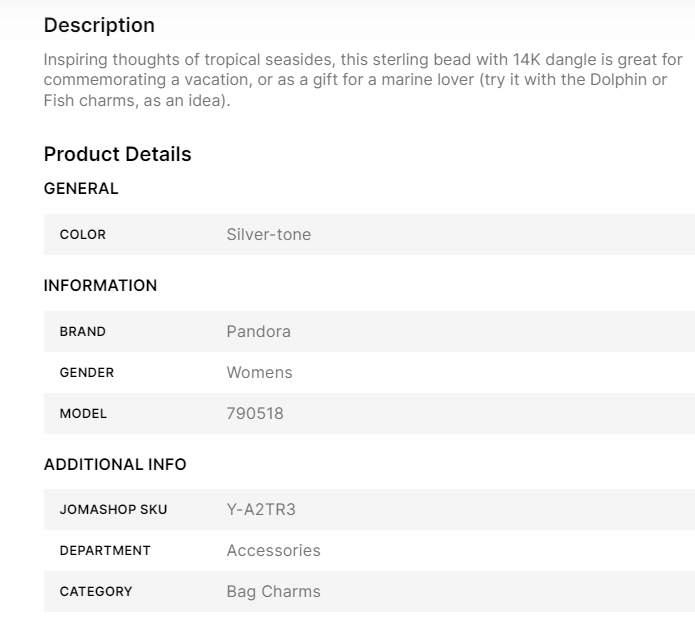Select model number 790518
The width and height of the screenshot is (695, 622).
[x=255, y=413]
